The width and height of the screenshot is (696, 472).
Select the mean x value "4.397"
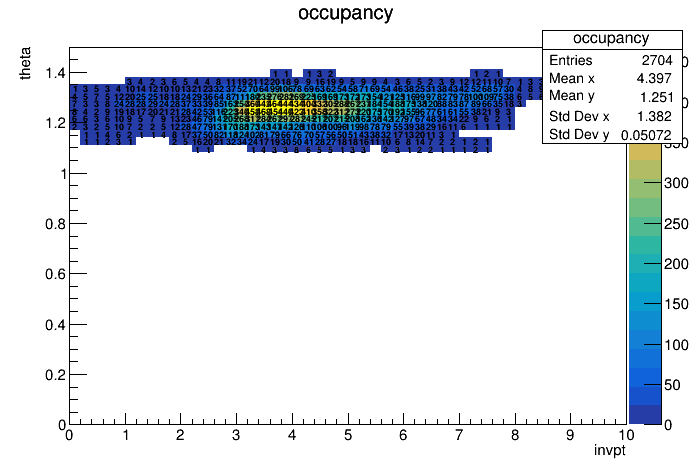pyautogui.click(x=654, y=78)
